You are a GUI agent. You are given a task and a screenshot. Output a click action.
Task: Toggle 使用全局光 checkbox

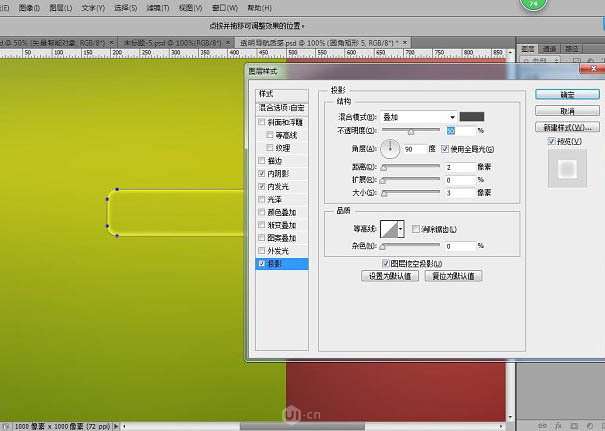[445, 149]
